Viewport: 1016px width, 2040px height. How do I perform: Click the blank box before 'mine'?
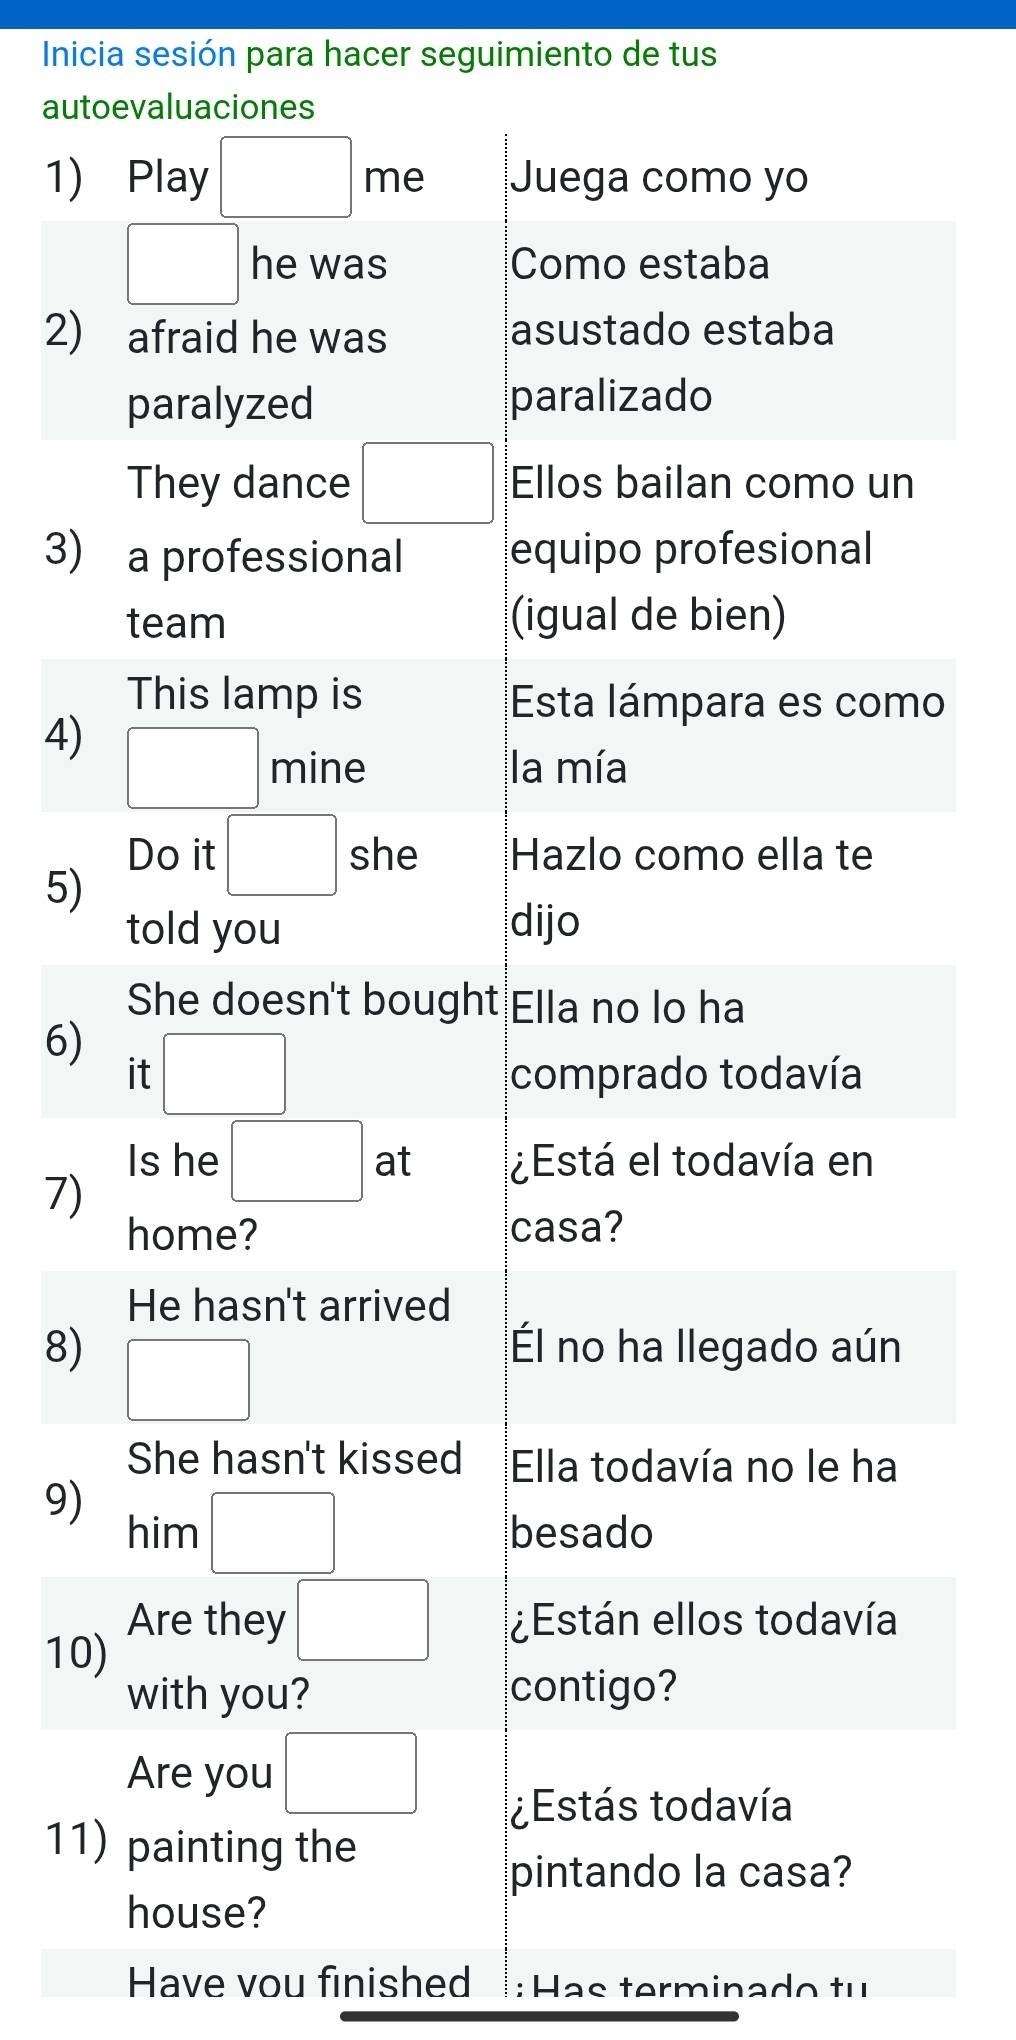[x=193, y=768]
